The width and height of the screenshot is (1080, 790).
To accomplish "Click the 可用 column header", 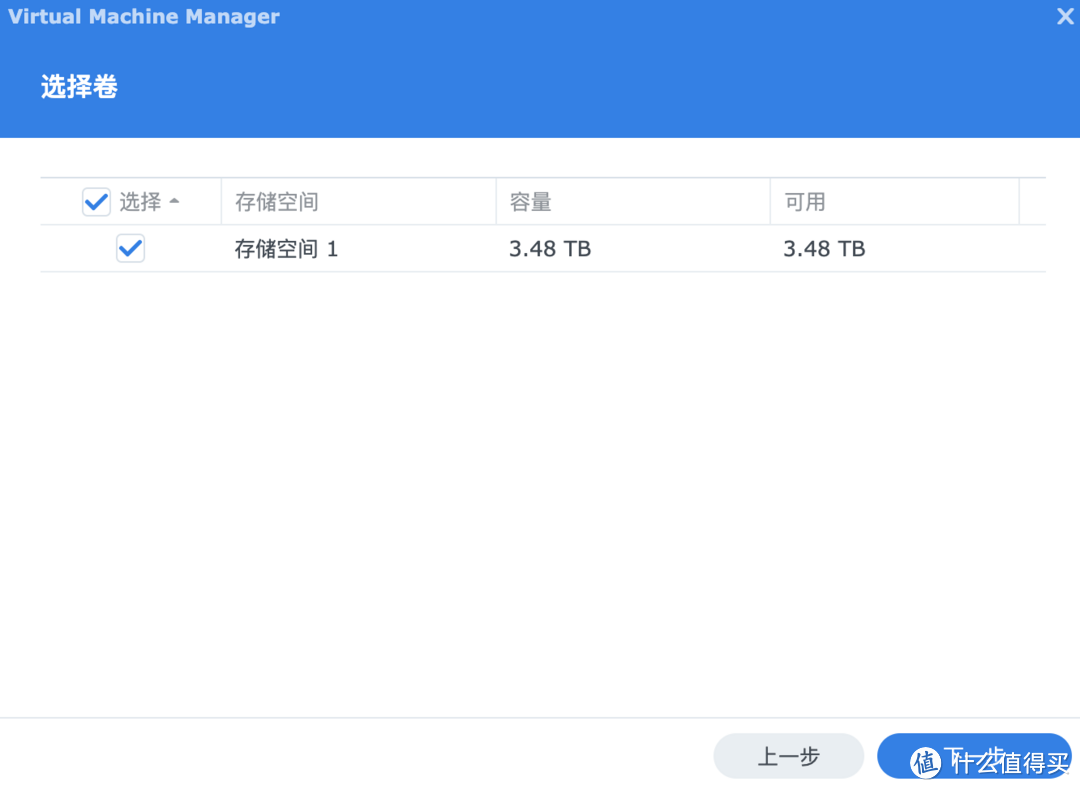I will 800,201.
